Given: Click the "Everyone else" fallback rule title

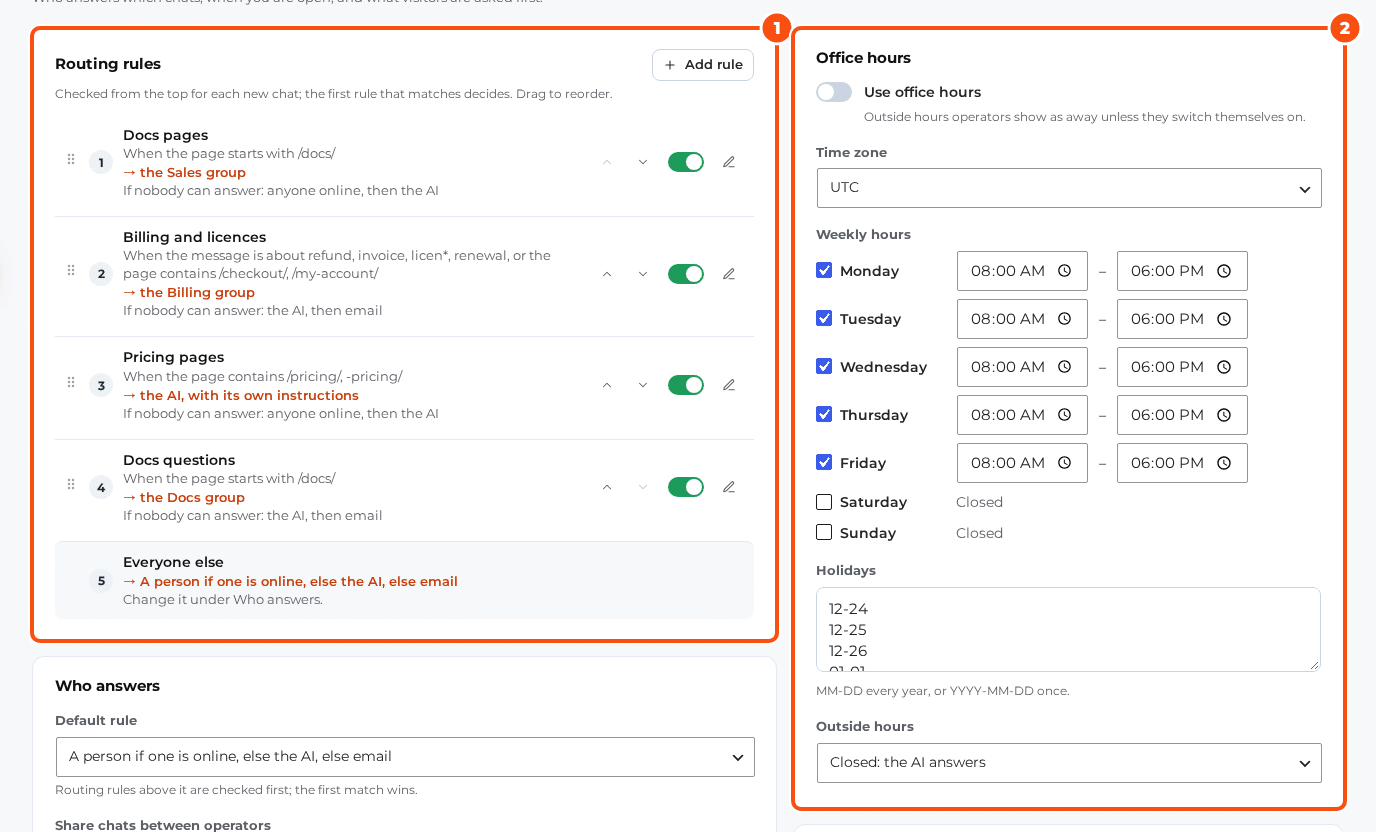Looking at the screenshot, I should click(x=173, y=562).
